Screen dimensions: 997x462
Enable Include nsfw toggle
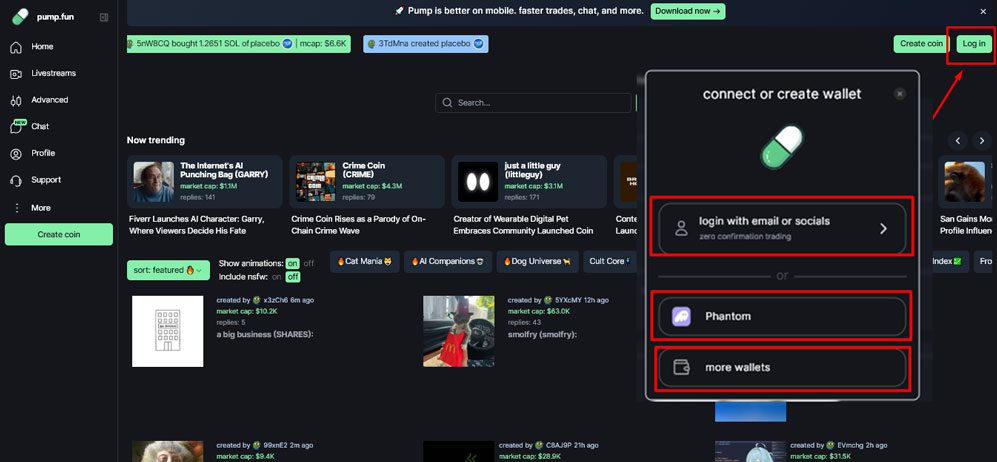click(x=276, y=277)
